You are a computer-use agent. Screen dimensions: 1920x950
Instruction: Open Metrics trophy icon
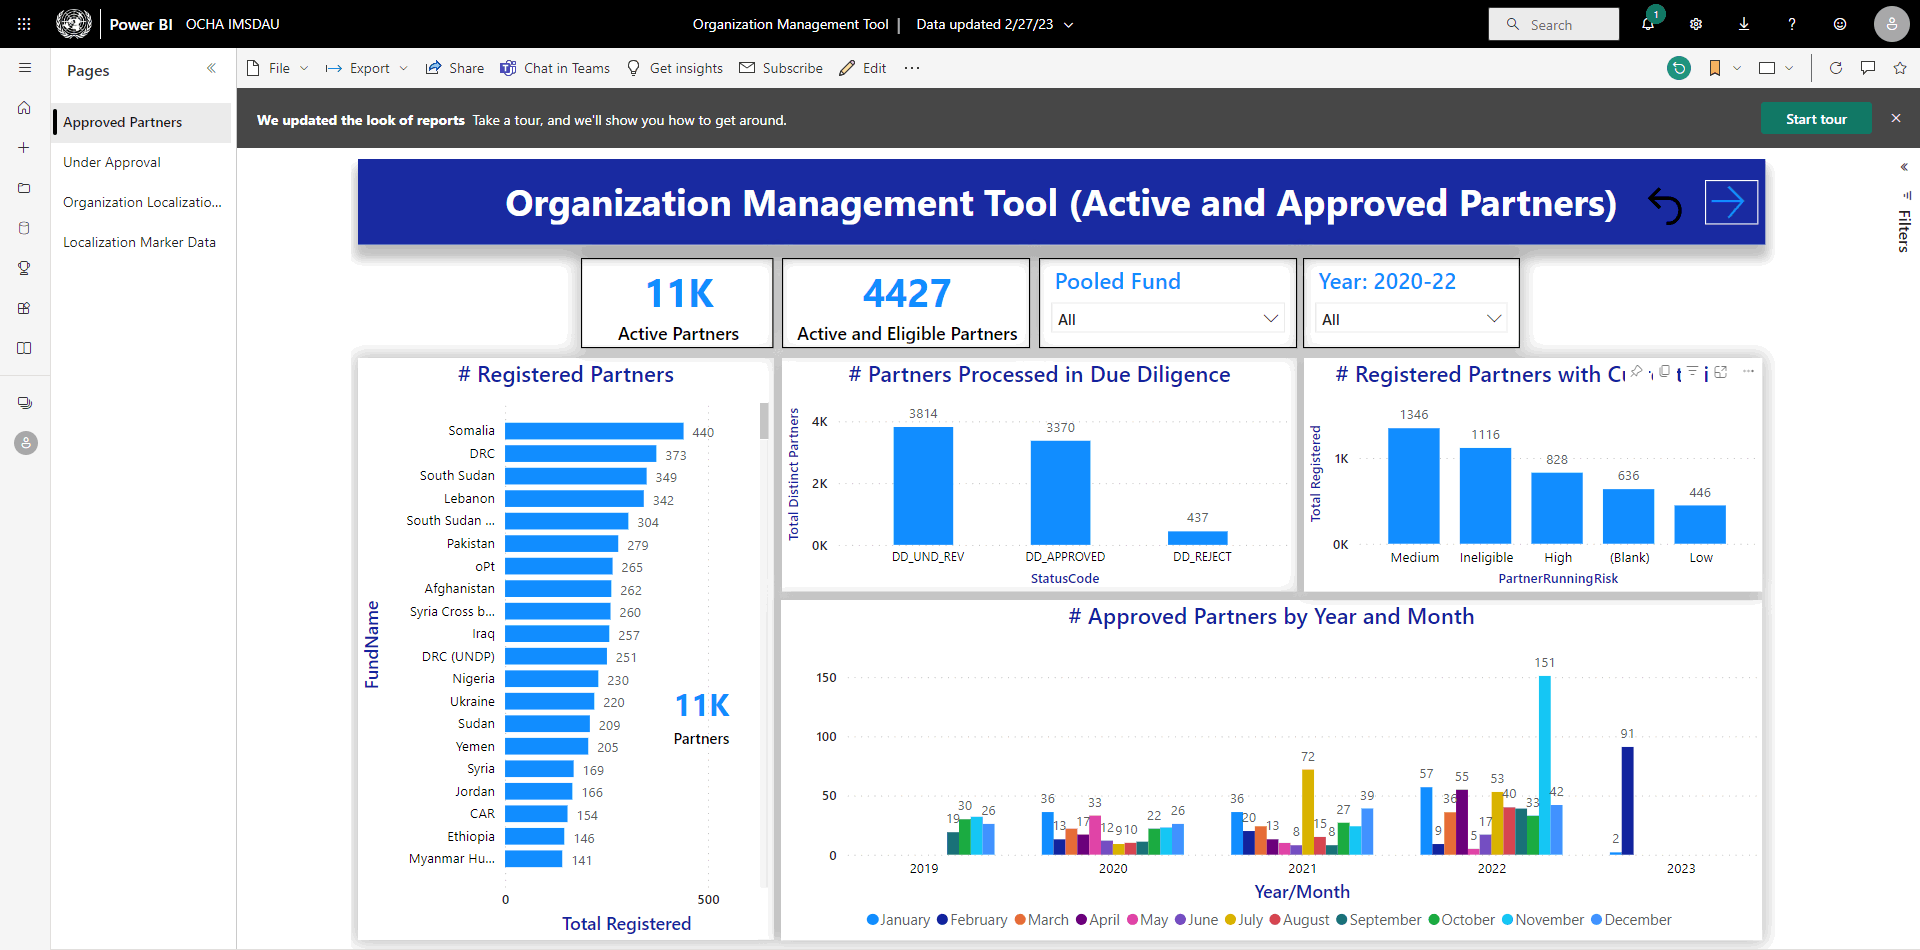point(25,268)
